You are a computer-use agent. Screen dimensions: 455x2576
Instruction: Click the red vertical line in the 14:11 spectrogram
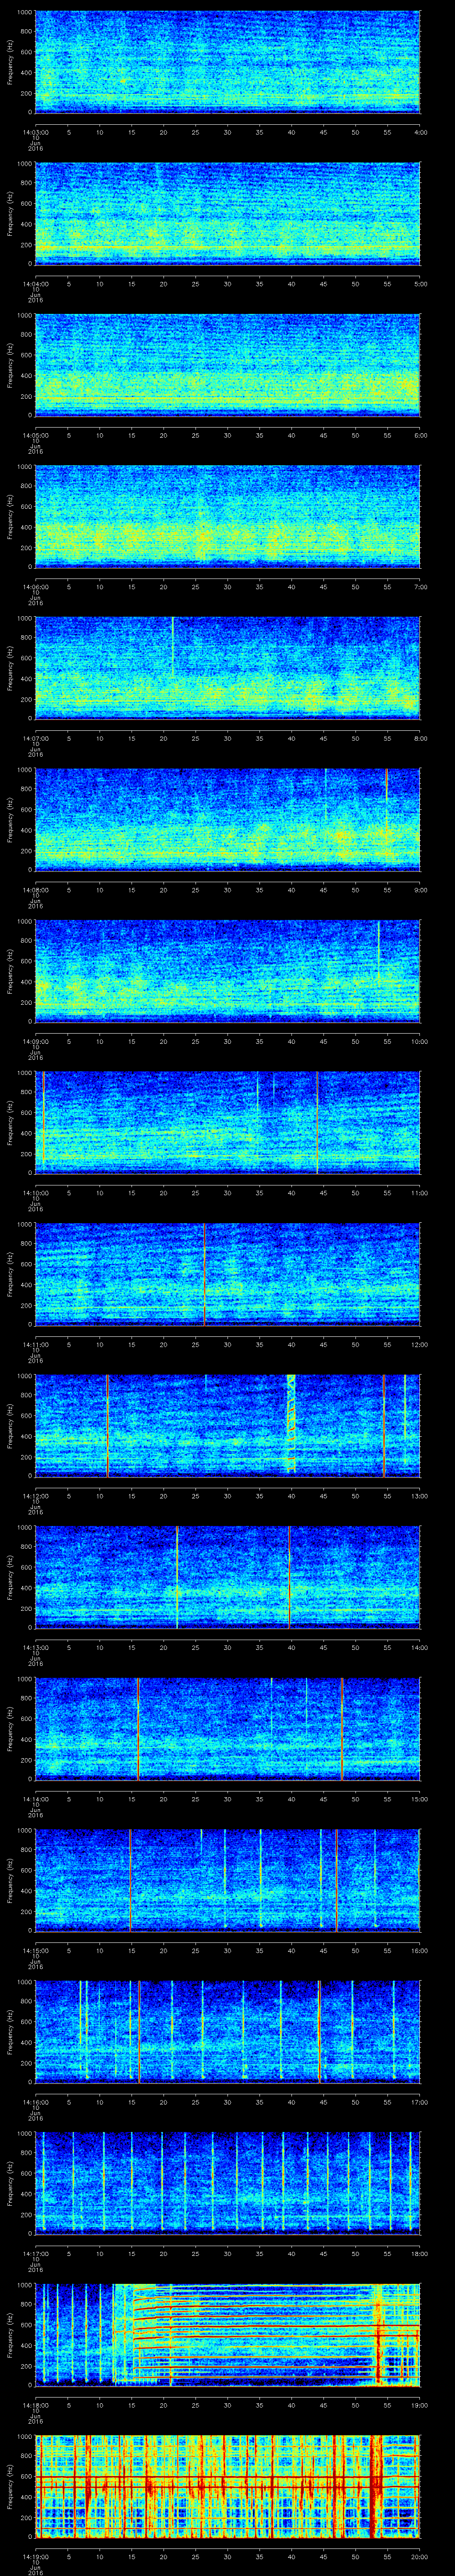204,1275
